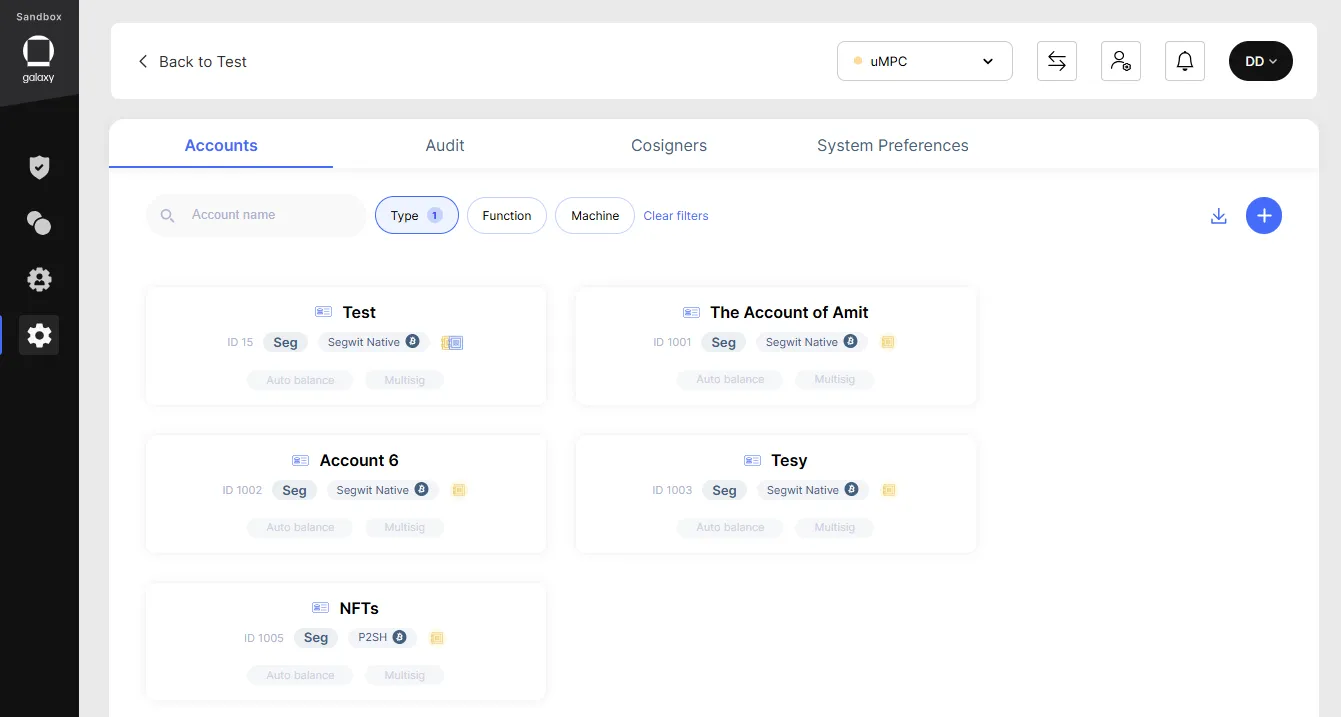Download the accounts list
This screenshot has height=717, width=1341.
(1218, 215)
